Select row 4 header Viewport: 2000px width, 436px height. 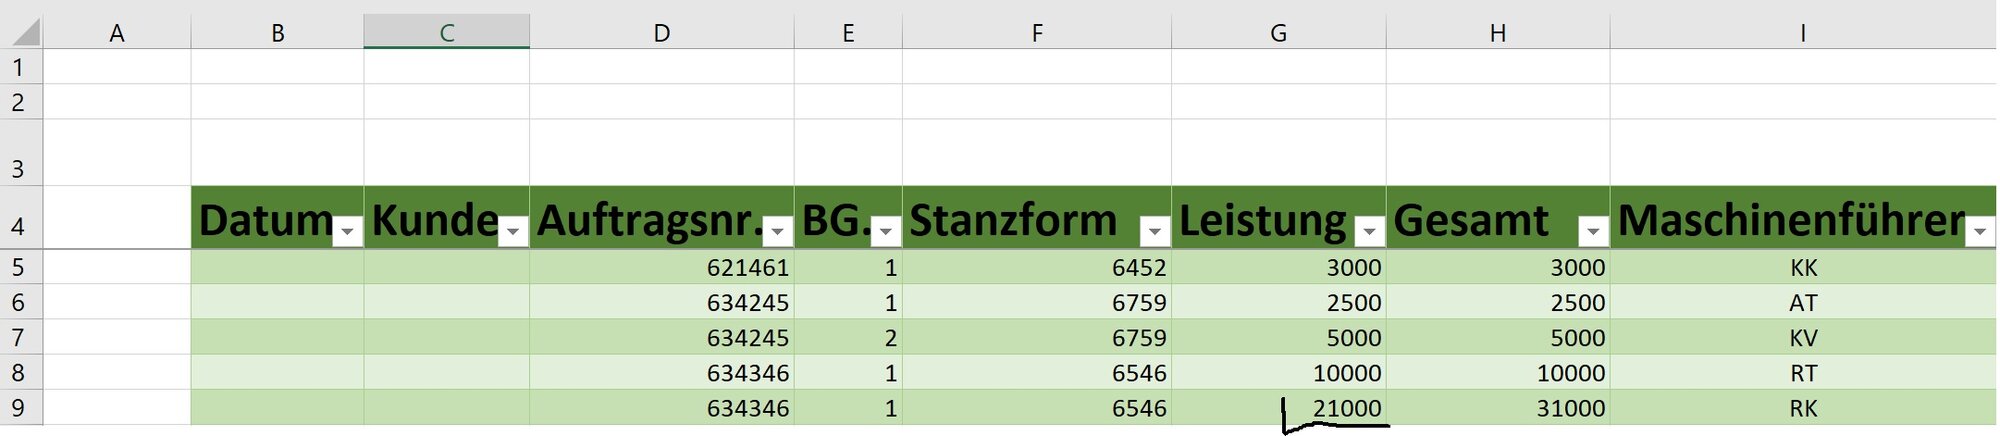[18, 217]
